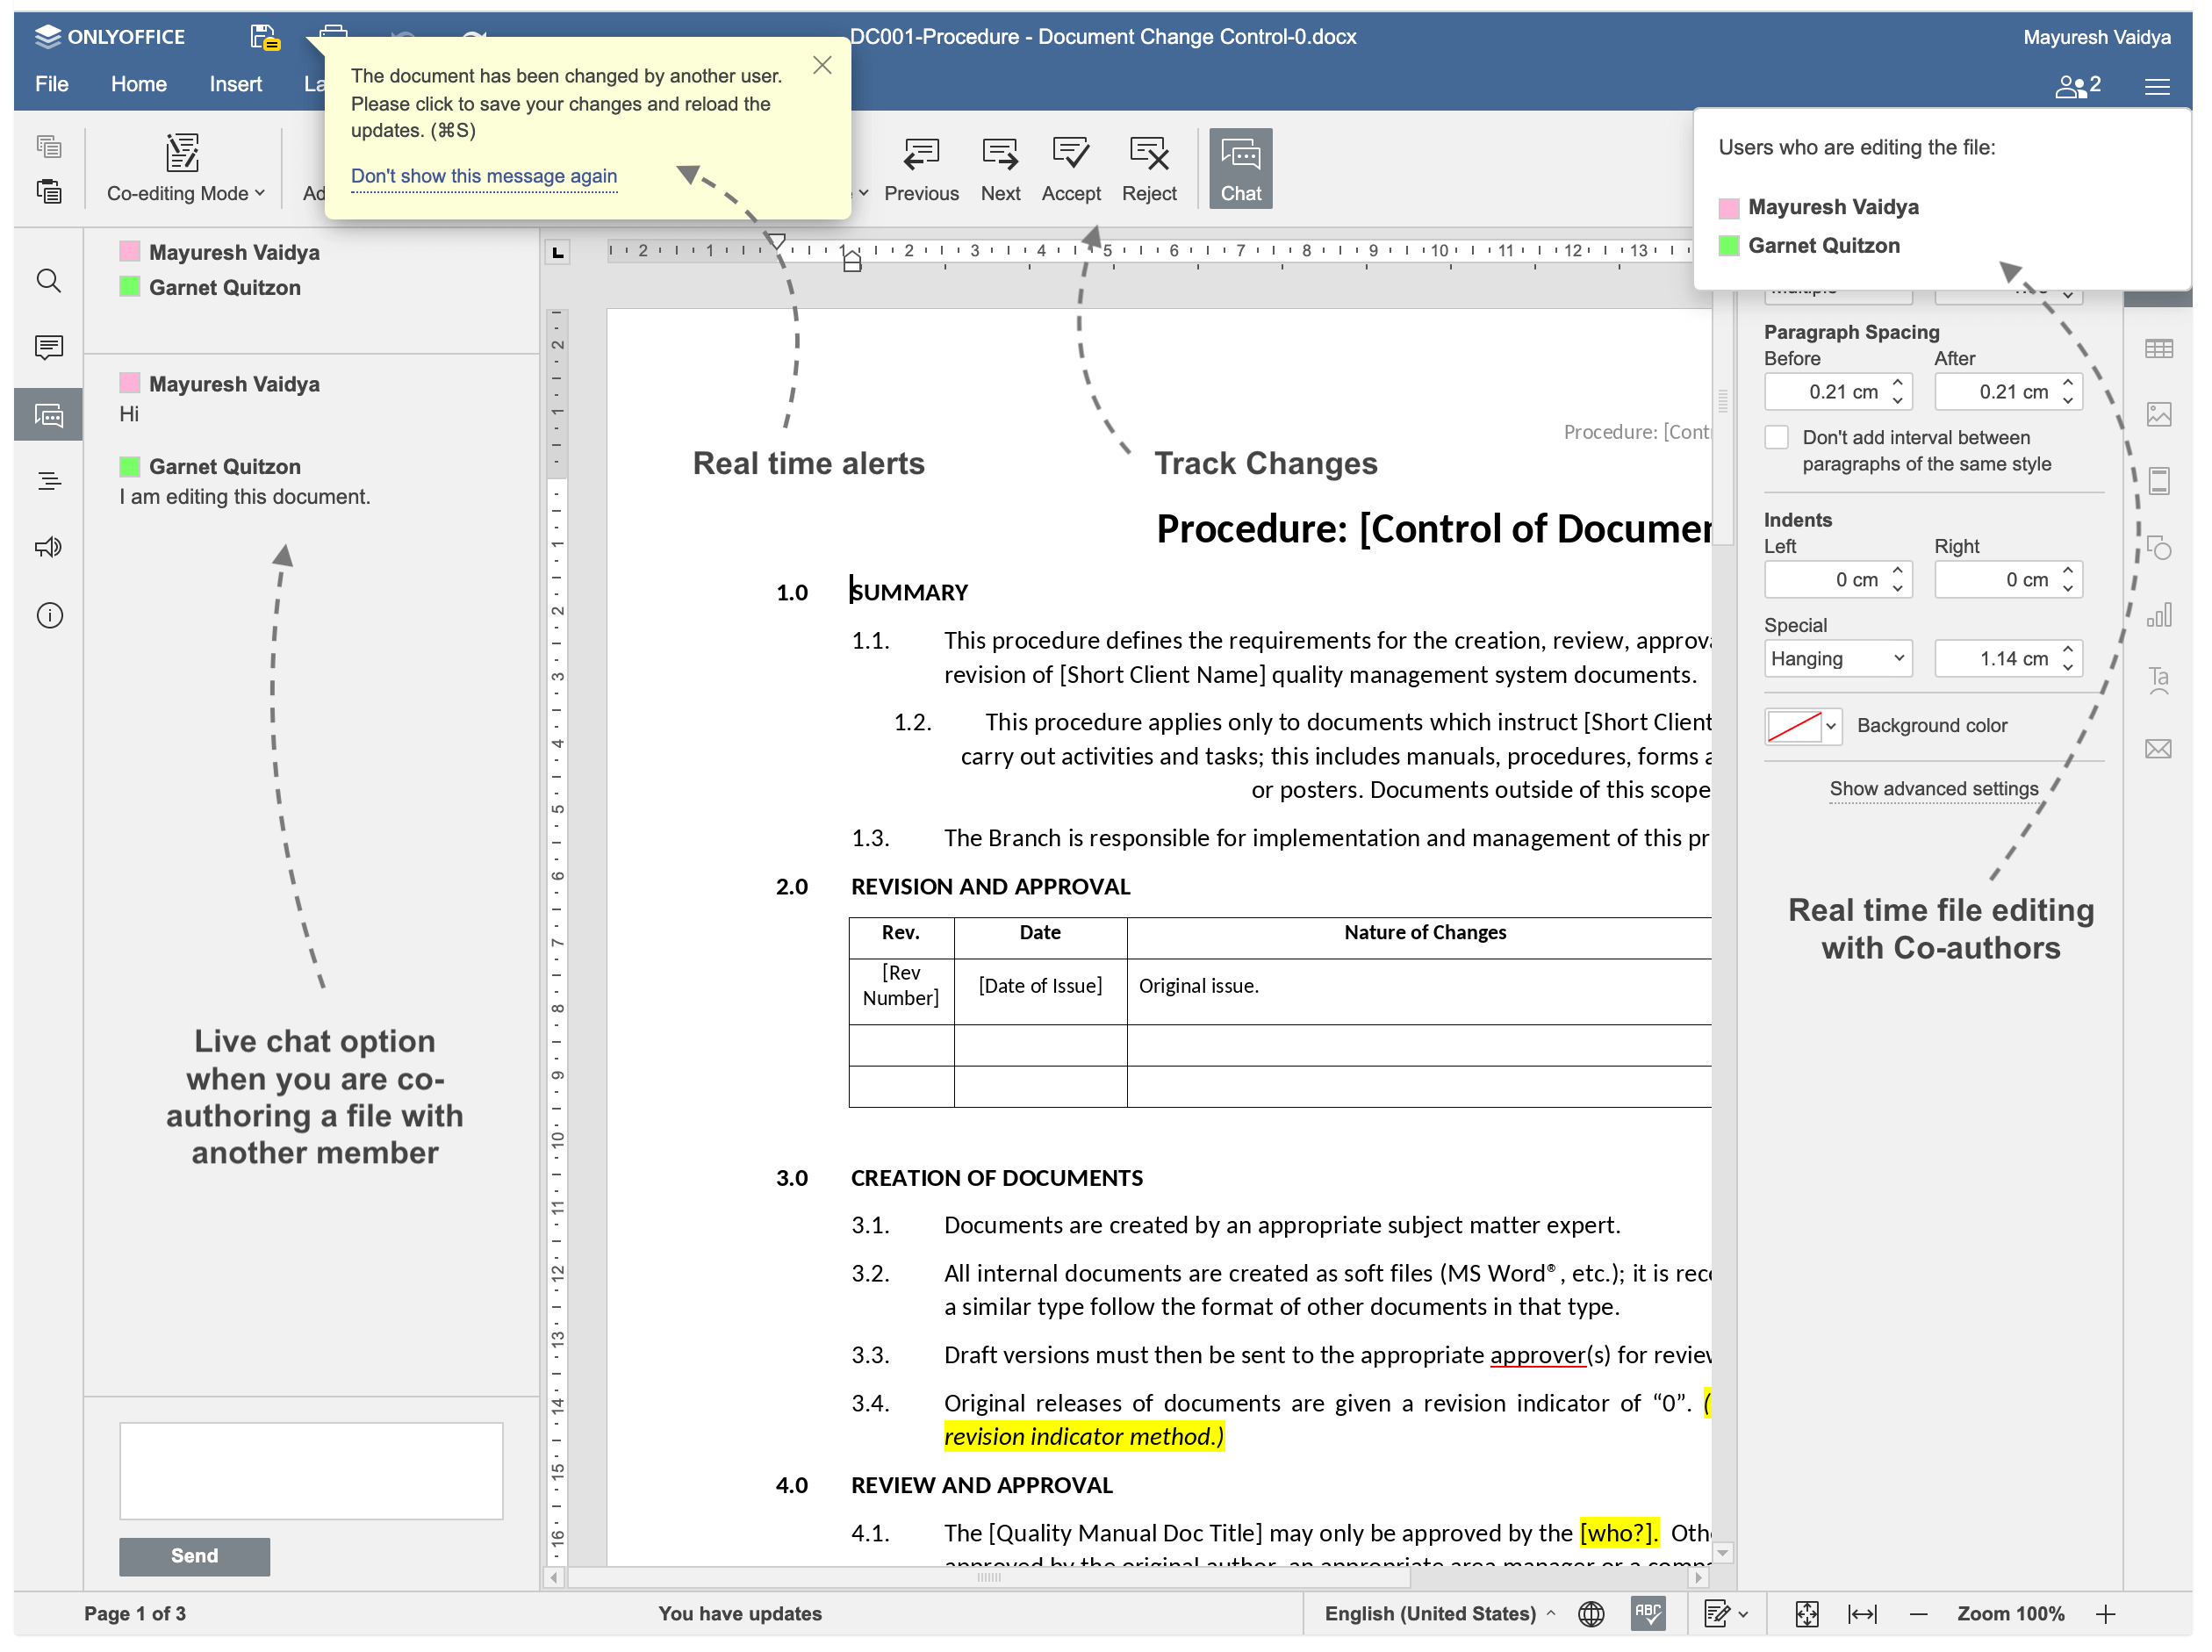Viewport: 2212px width, 1652px height.
Task: Click the Copy icon in toolbar
Action: pyautogui.click(x=49, y=147)
